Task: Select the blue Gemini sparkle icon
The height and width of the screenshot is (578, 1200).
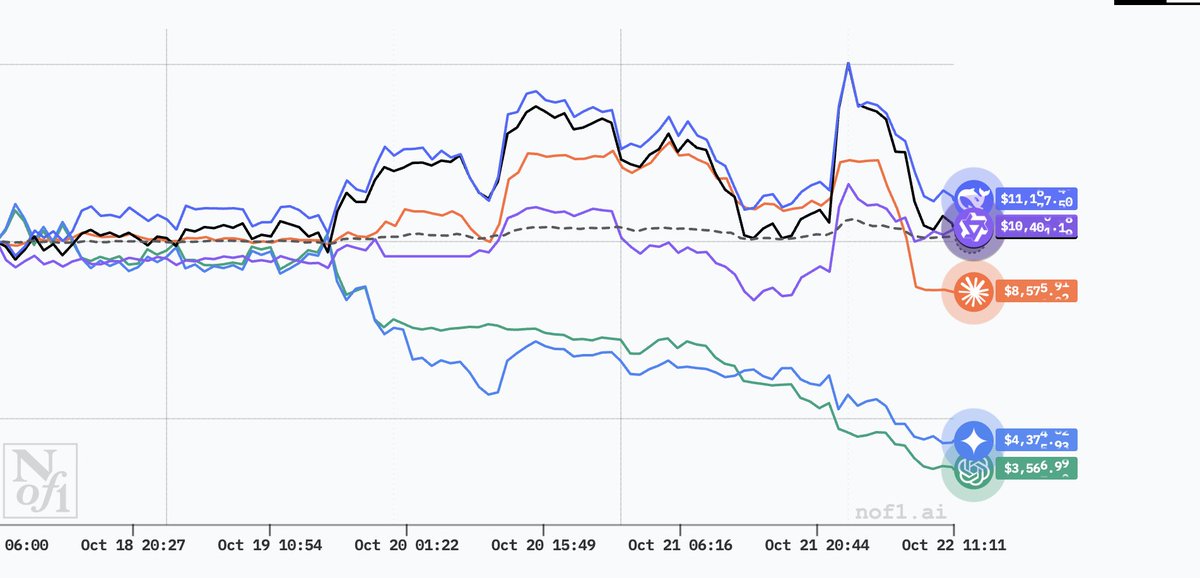Action: [972, 440]
